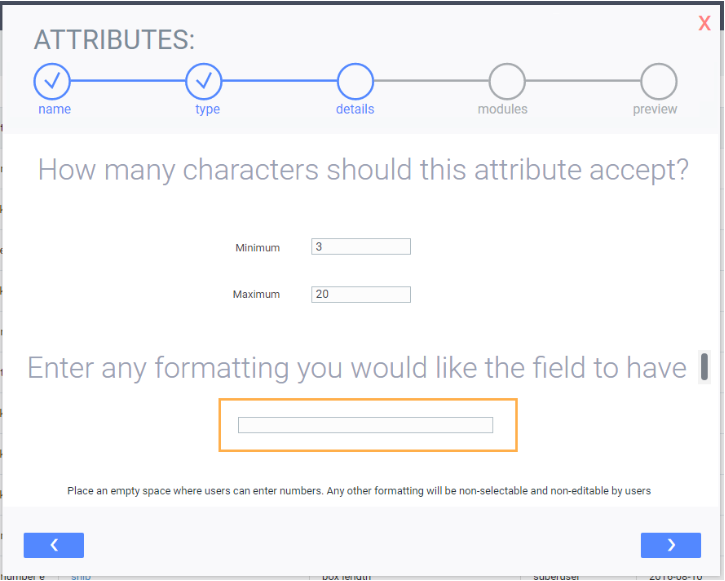This screenshot has height=581, width=725.
Task: Click the 'ATTRIBUTES:' dialog heading
Action: [x=114, y=40]
